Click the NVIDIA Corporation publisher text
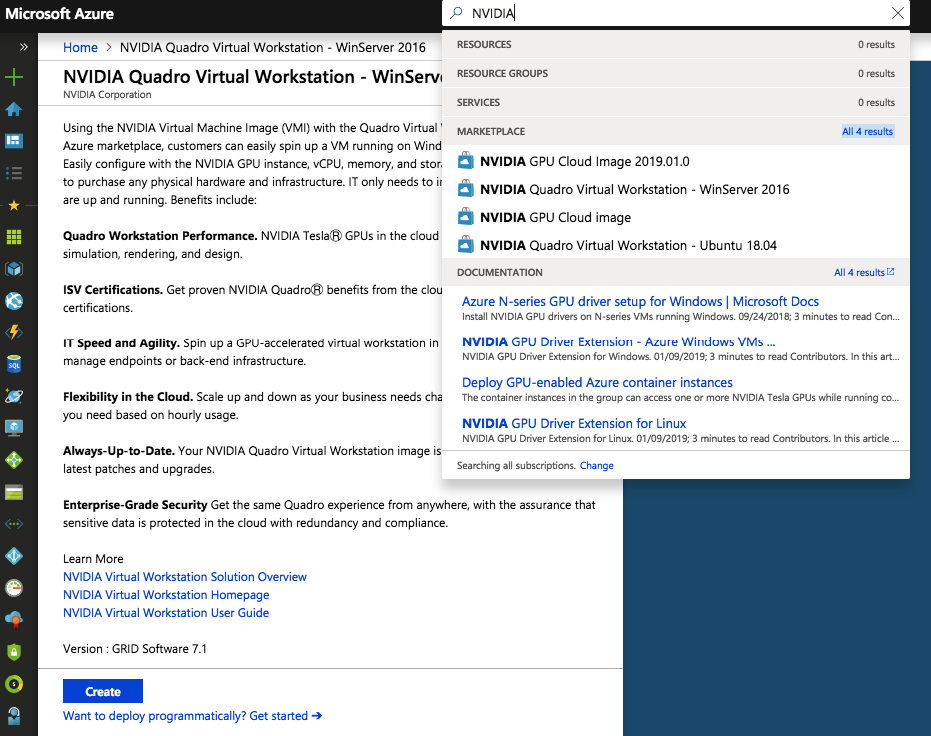The width and height of the screenshot is (931, 736). click(107, 95)
